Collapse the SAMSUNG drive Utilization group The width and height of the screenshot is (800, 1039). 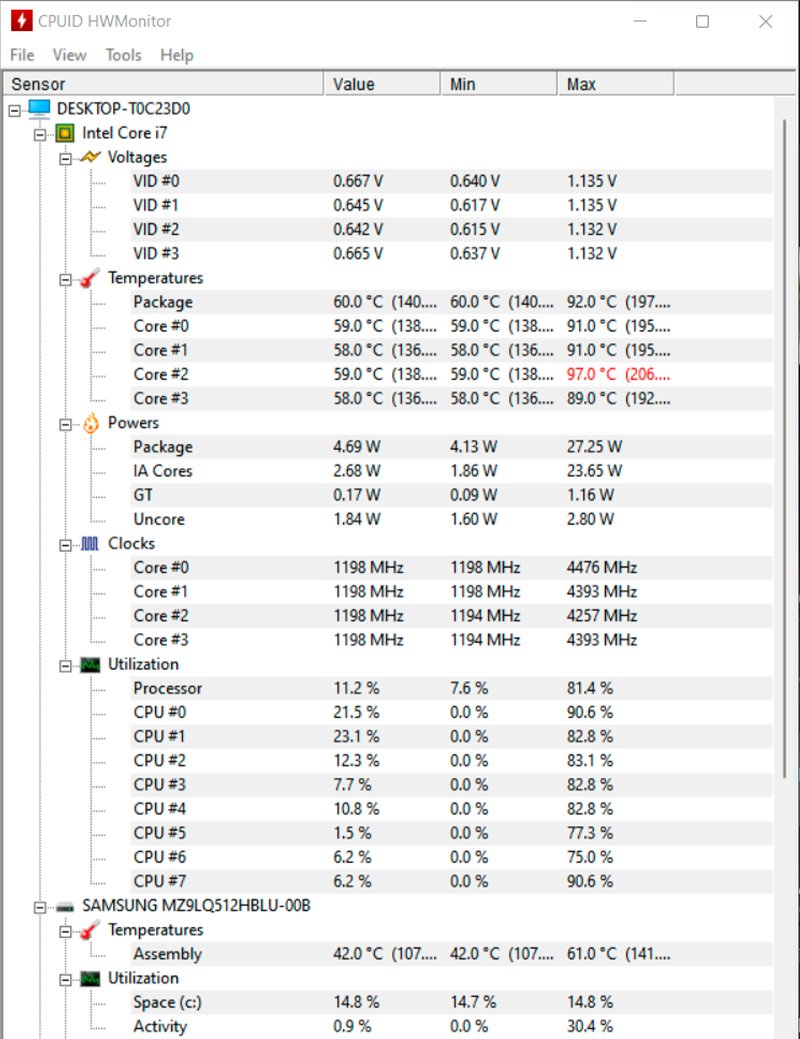(66, 980)
